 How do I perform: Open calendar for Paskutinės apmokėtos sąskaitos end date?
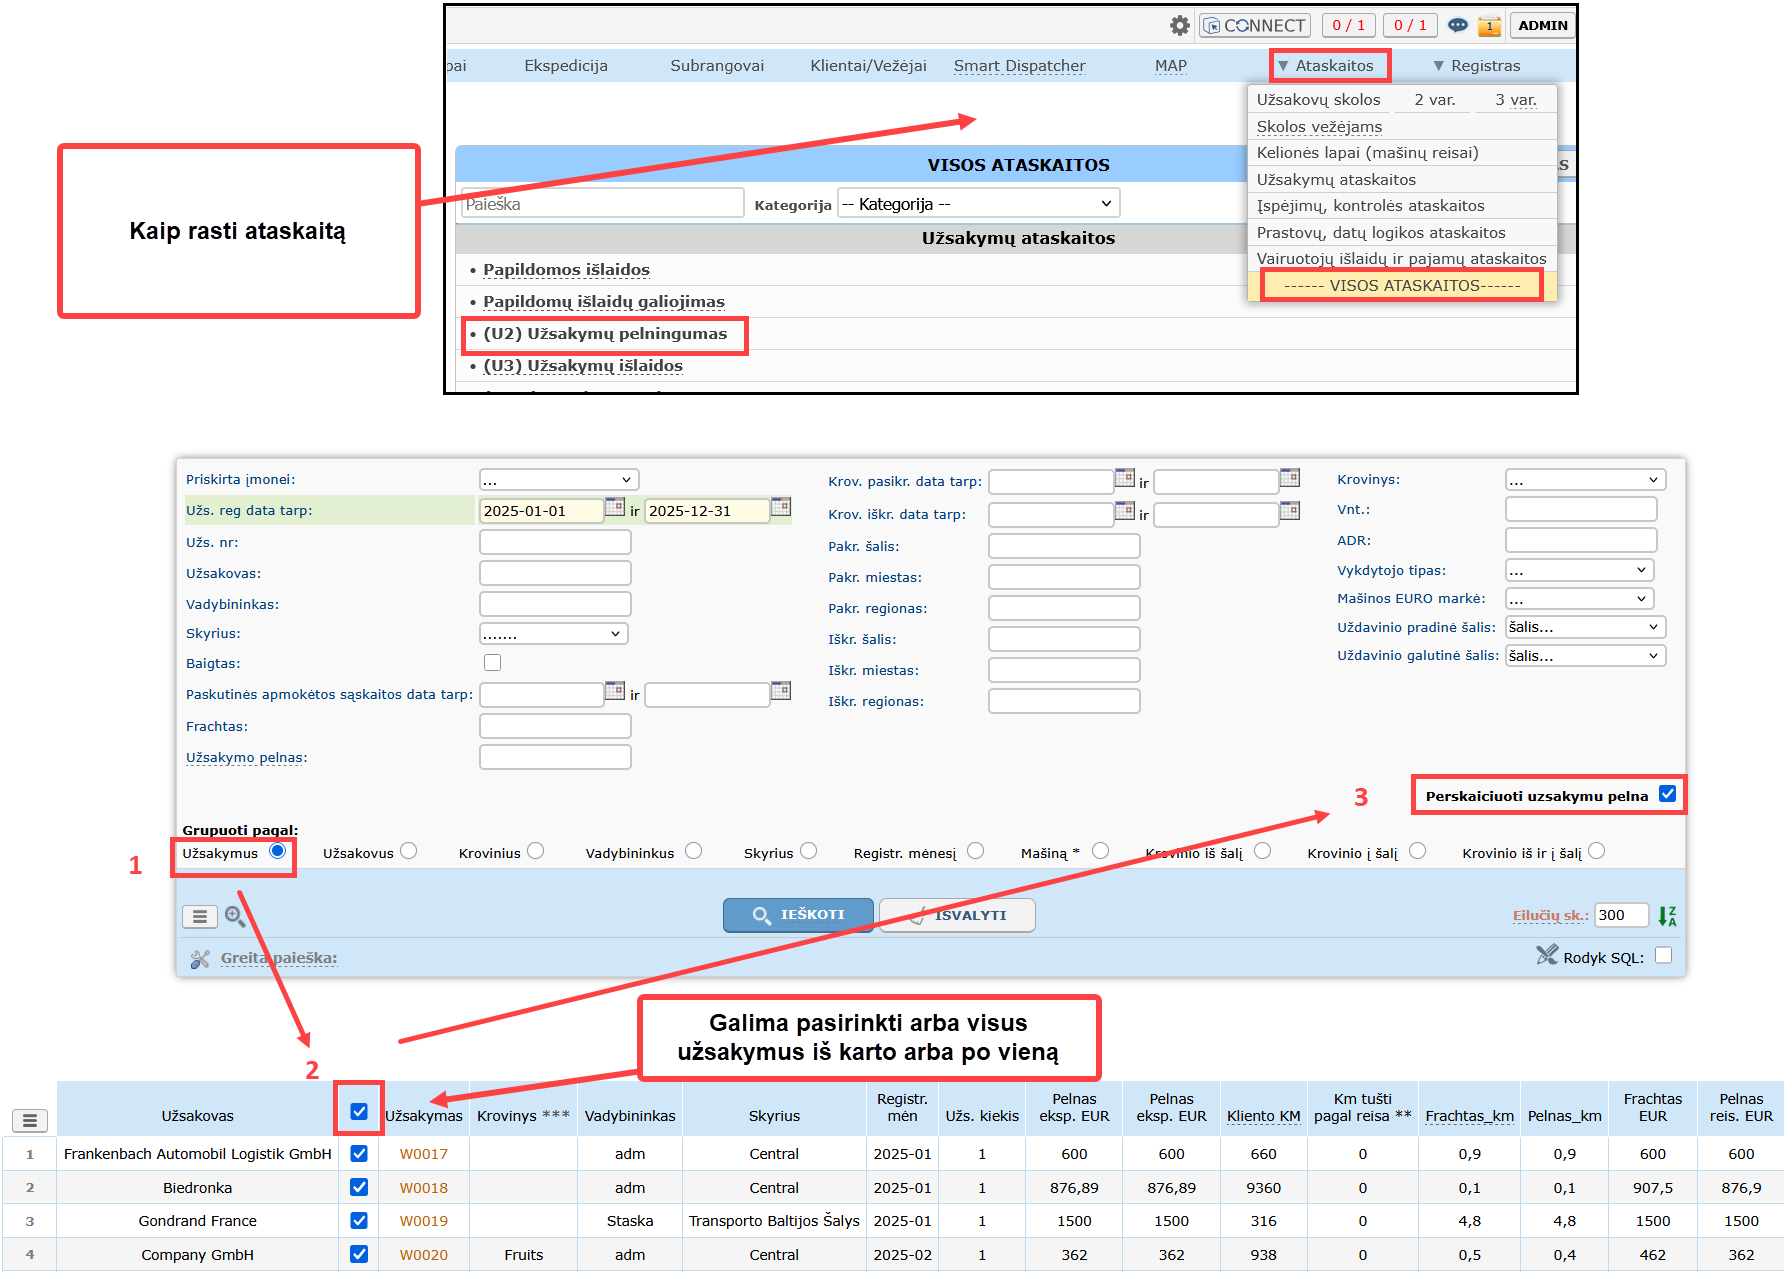pyautogui.click(x=781, y=691)
